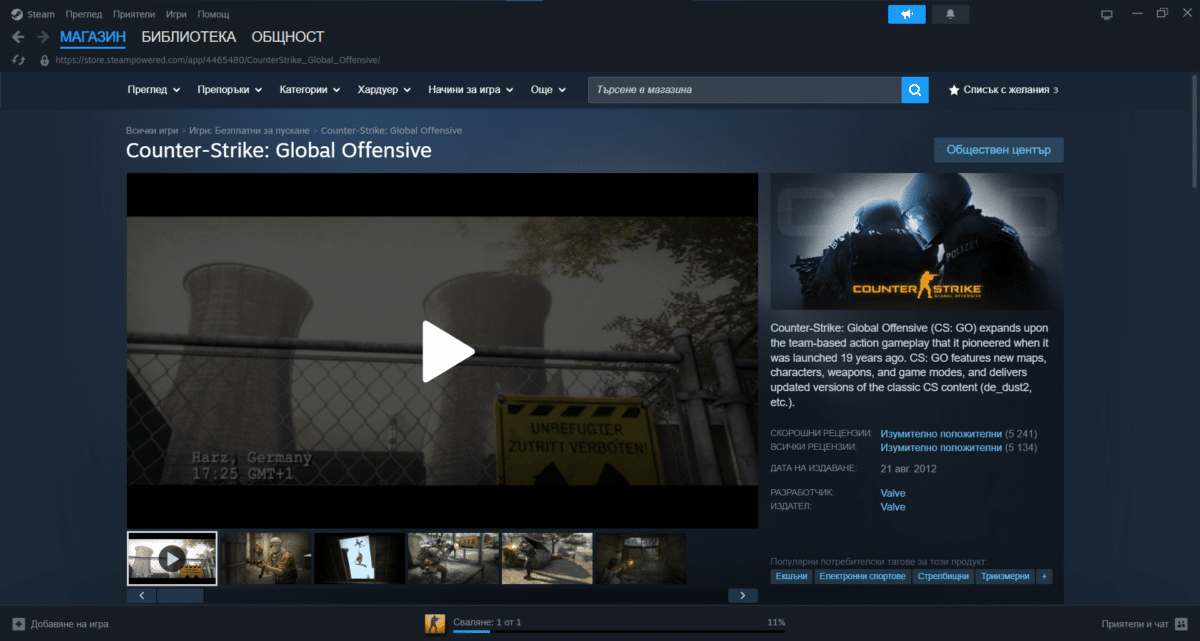Select the fourth screenshot thumbnail

pos(453,558)
